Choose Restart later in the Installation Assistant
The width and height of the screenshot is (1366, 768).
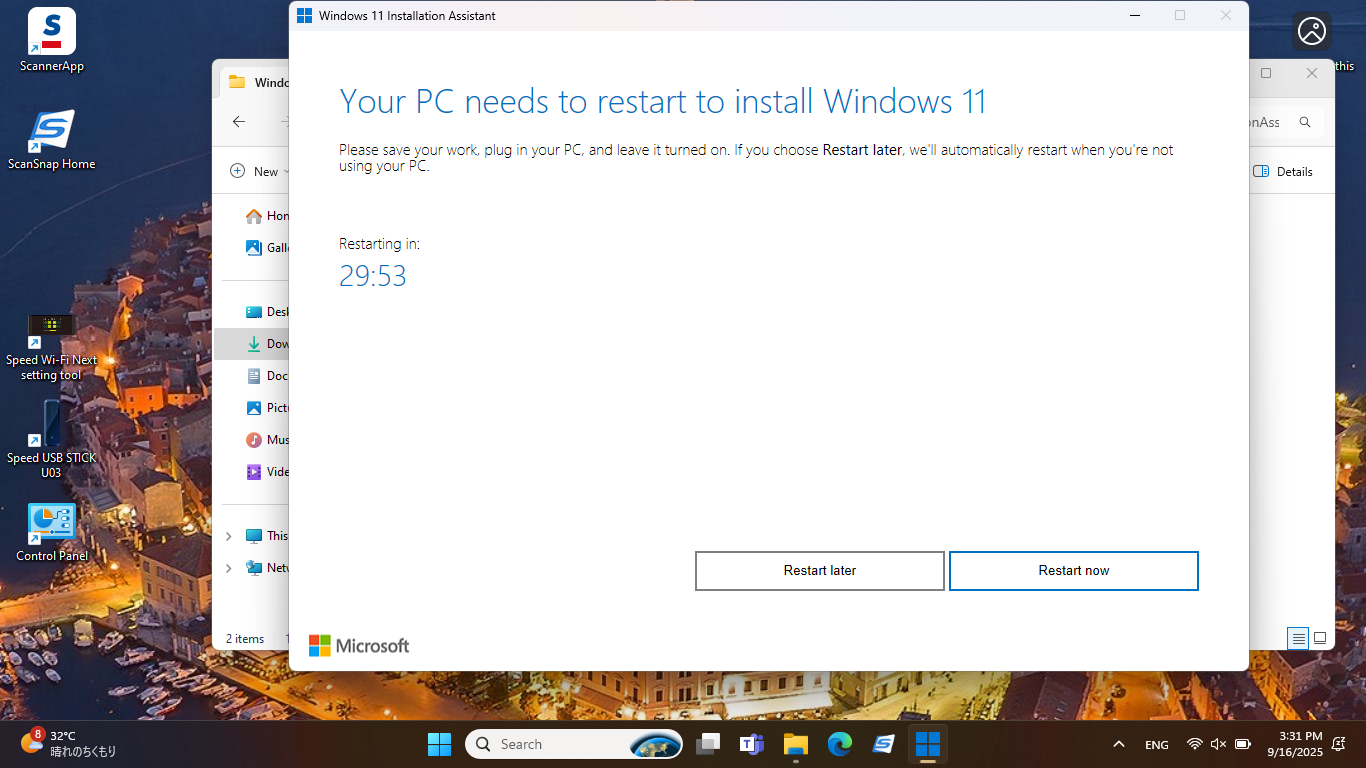tap(820, 571)
